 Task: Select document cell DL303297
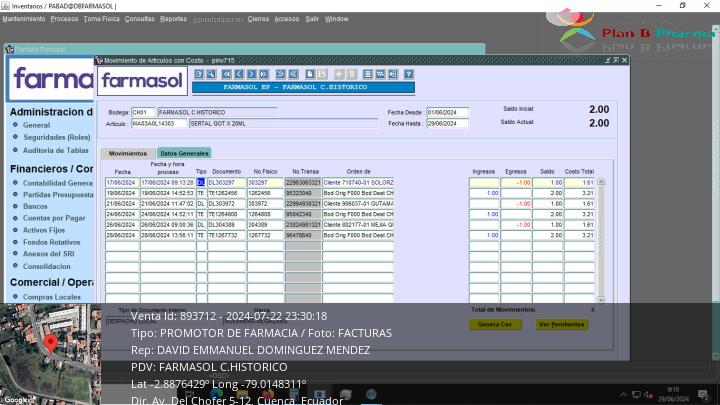pos(227,183)
